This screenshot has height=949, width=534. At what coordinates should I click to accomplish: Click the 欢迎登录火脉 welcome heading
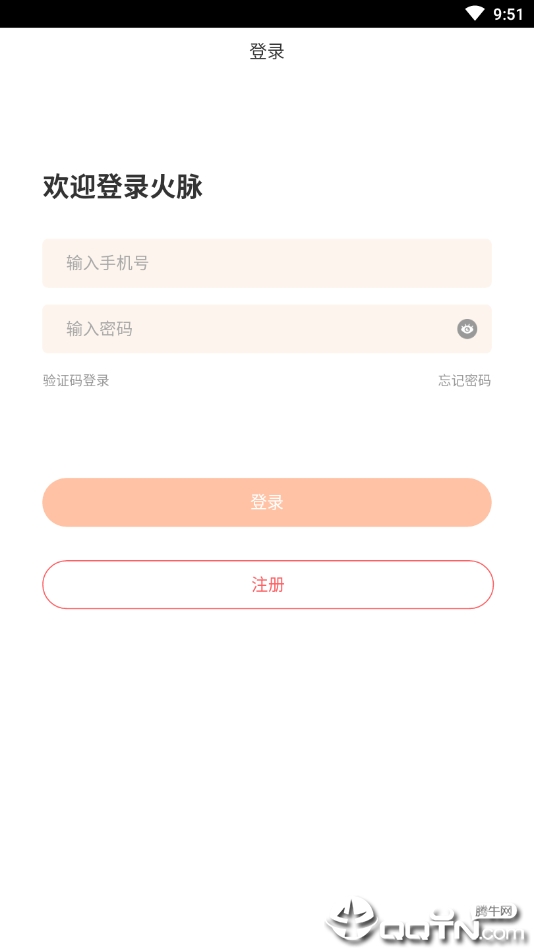point(123,186)
